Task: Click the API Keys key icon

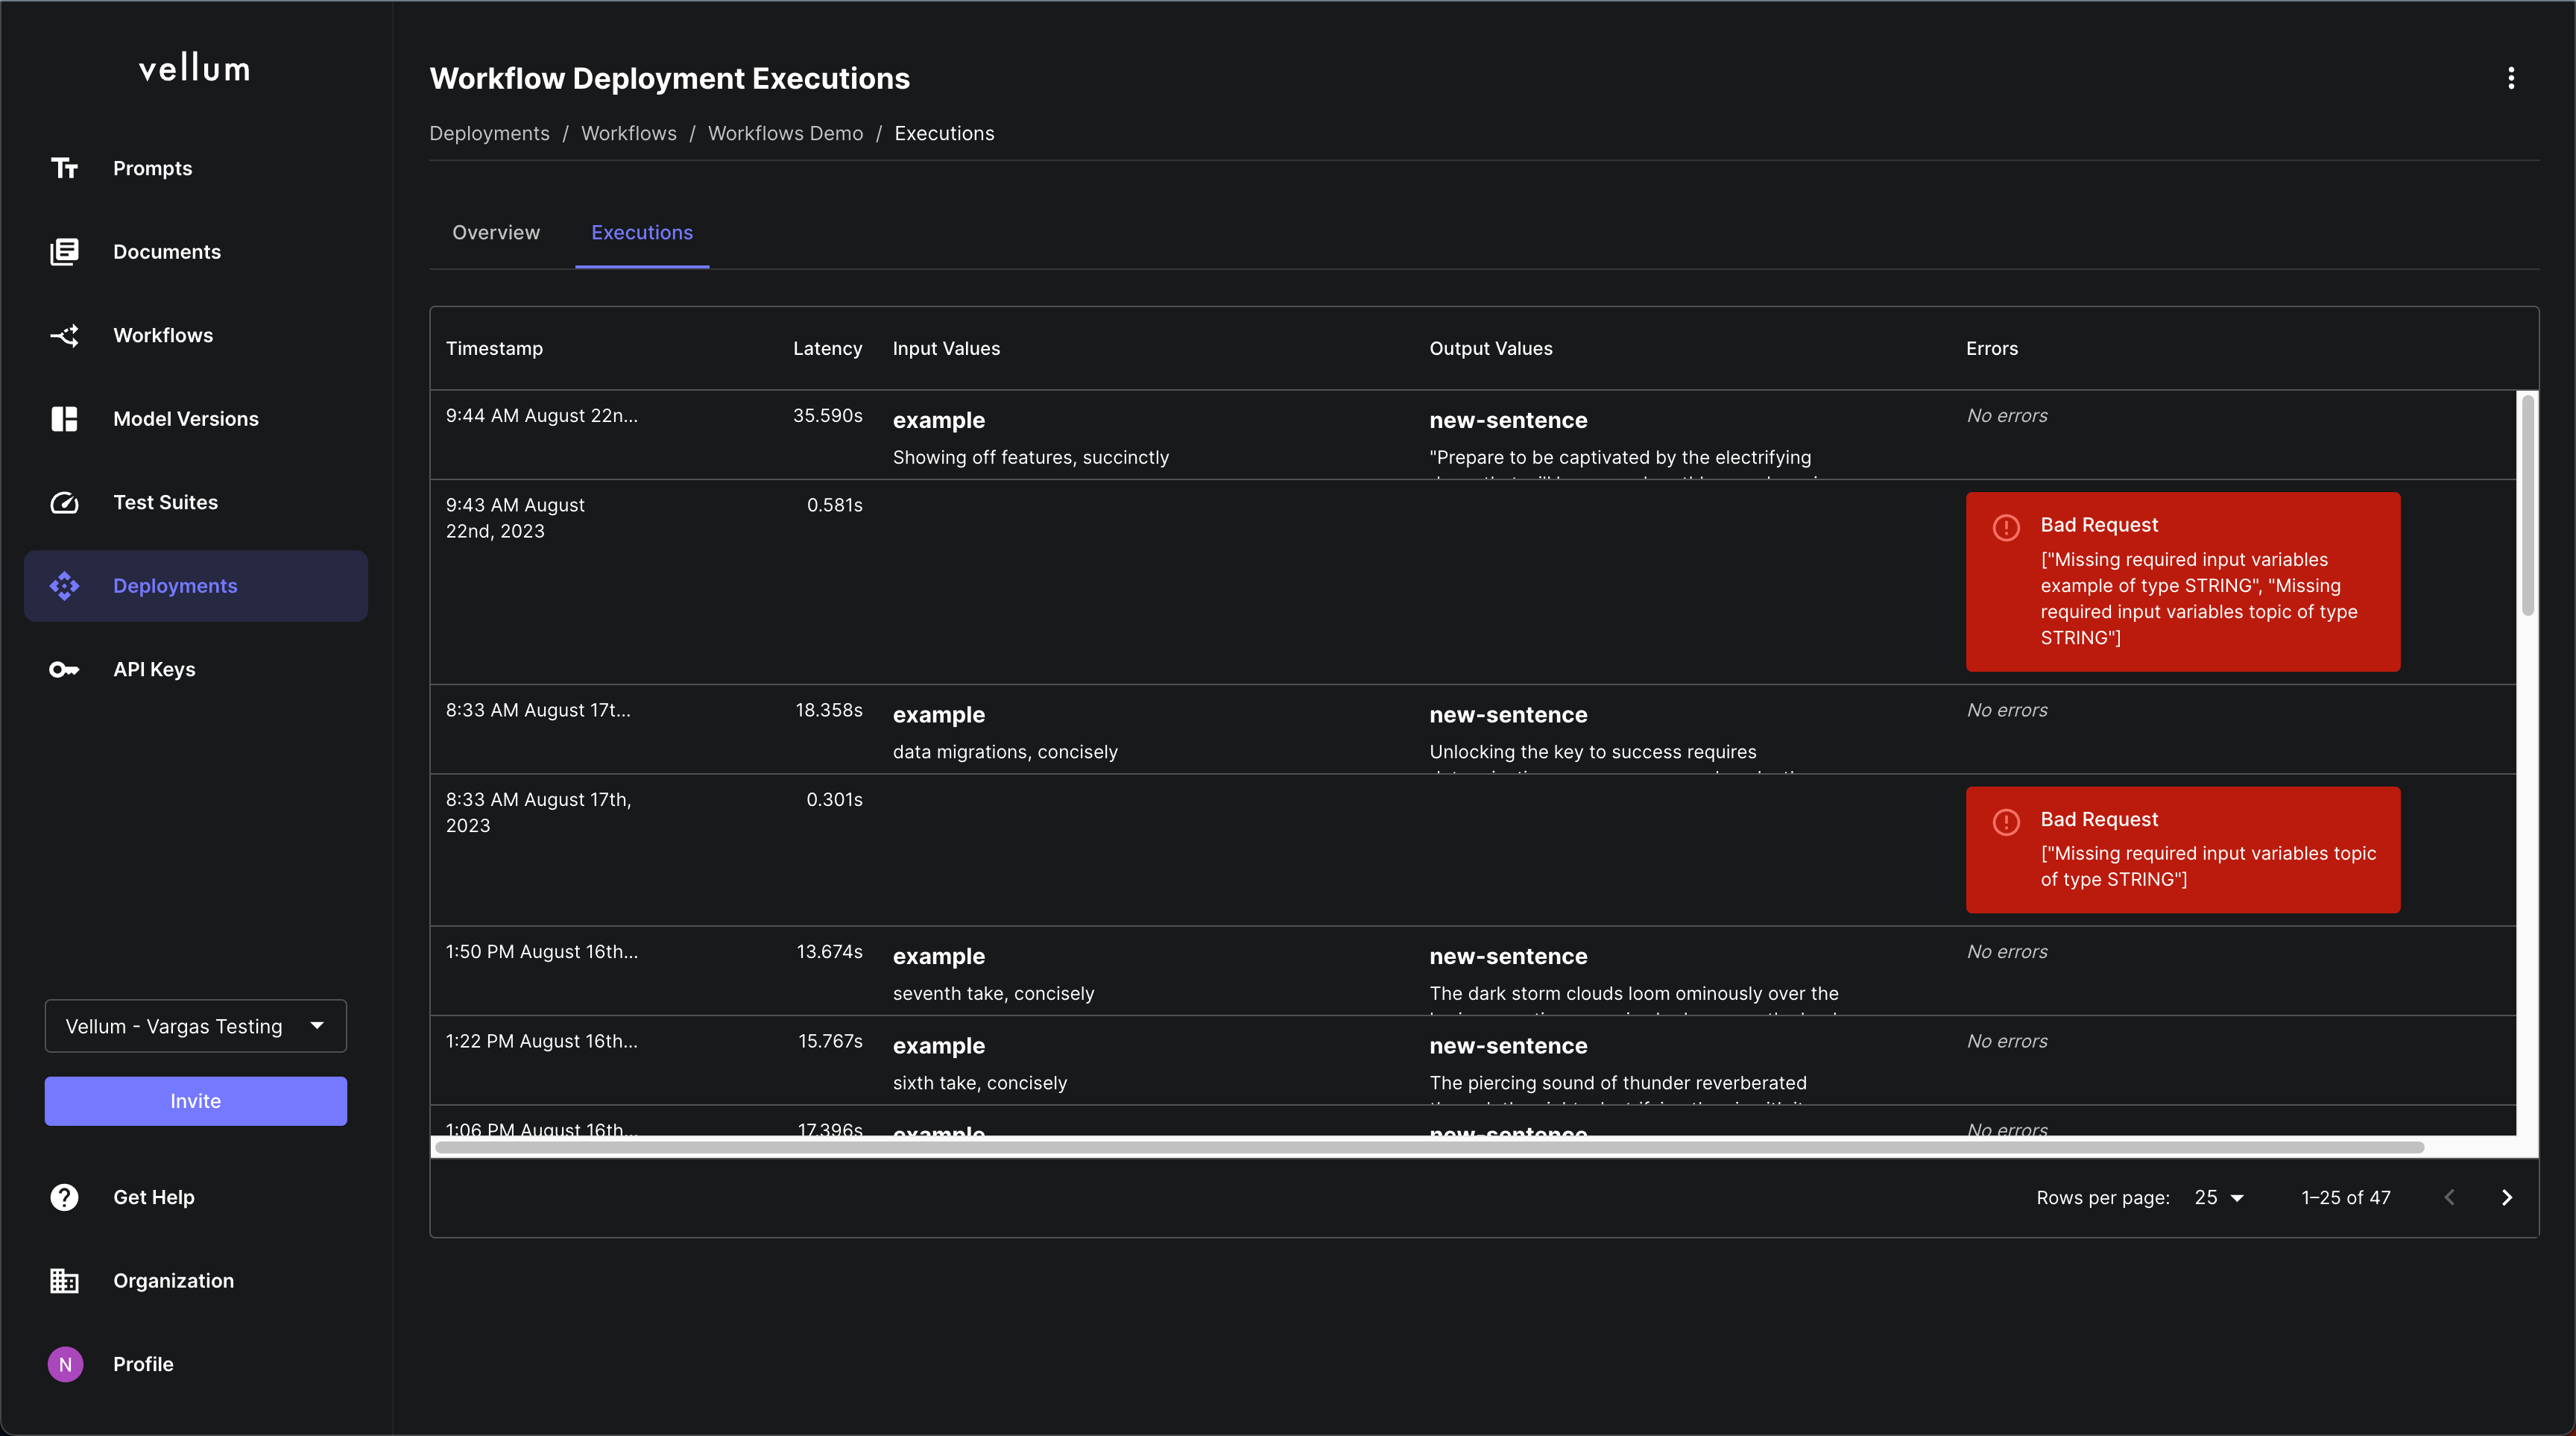Action: 65,670
